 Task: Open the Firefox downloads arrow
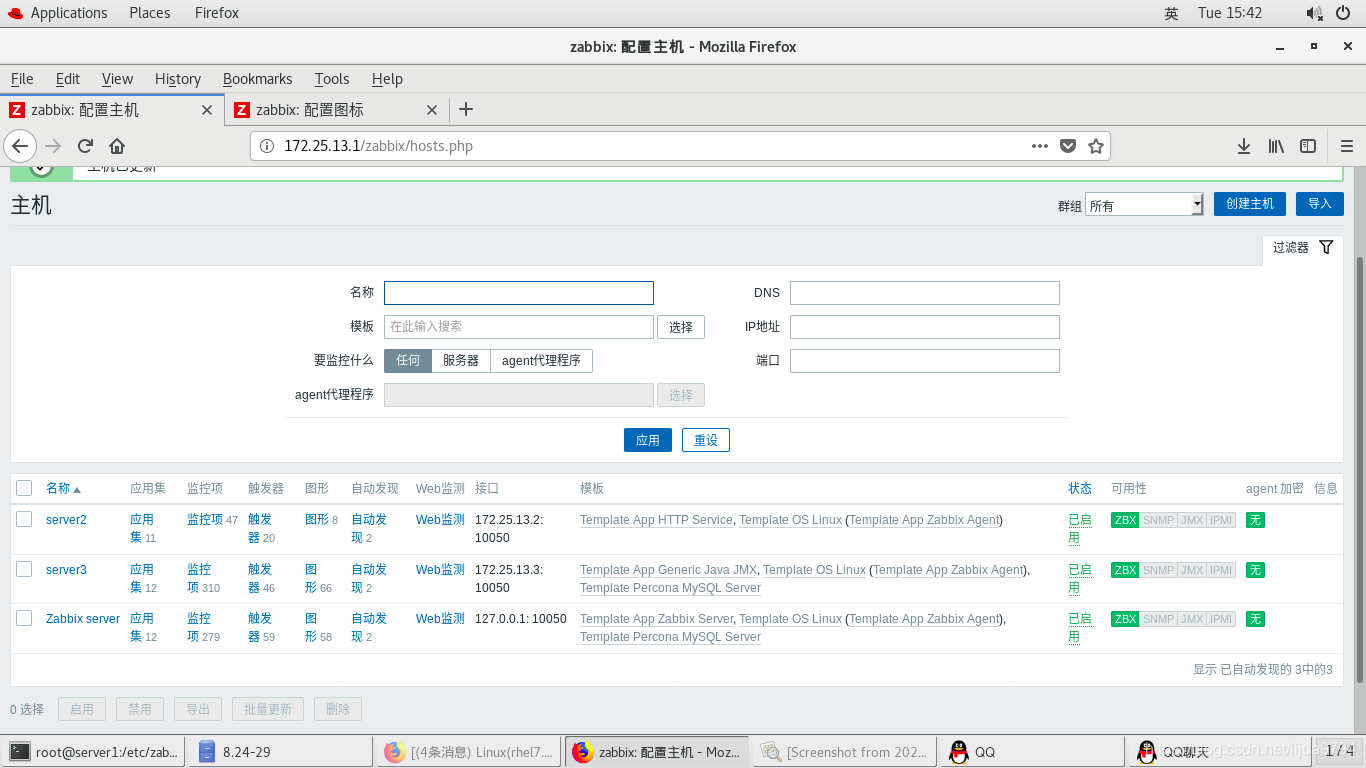(1244, 146)
